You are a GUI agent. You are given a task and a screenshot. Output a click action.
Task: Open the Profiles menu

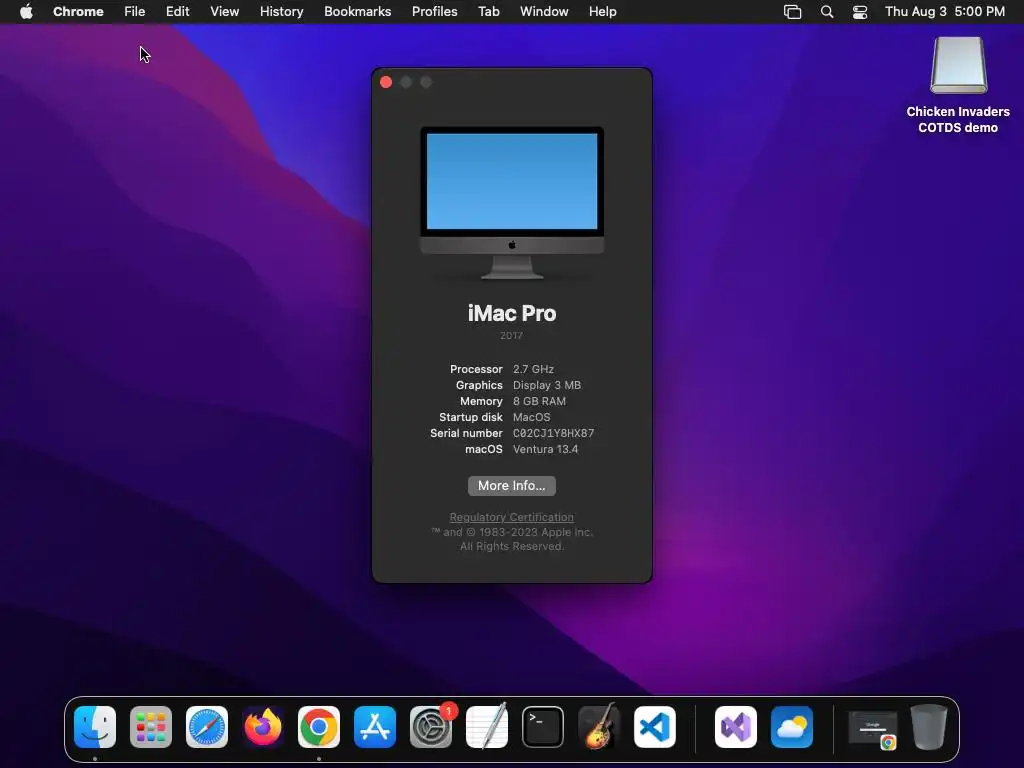pos(434,11)
